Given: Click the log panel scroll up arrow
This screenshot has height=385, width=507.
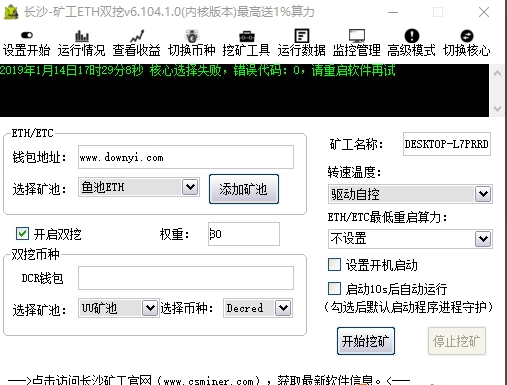Looking at the screenshot, I should [498, 73].
